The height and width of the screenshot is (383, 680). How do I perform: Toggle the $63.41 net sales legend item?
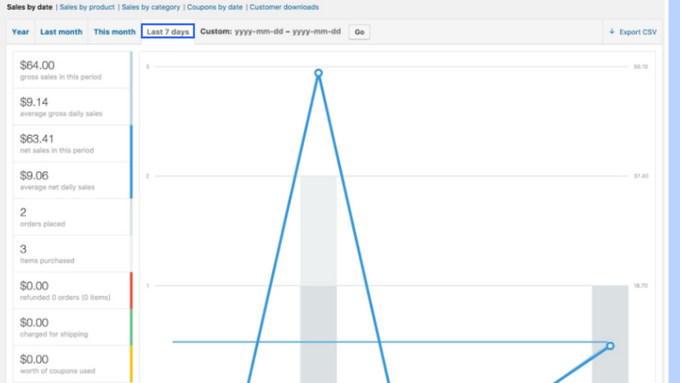72,144
